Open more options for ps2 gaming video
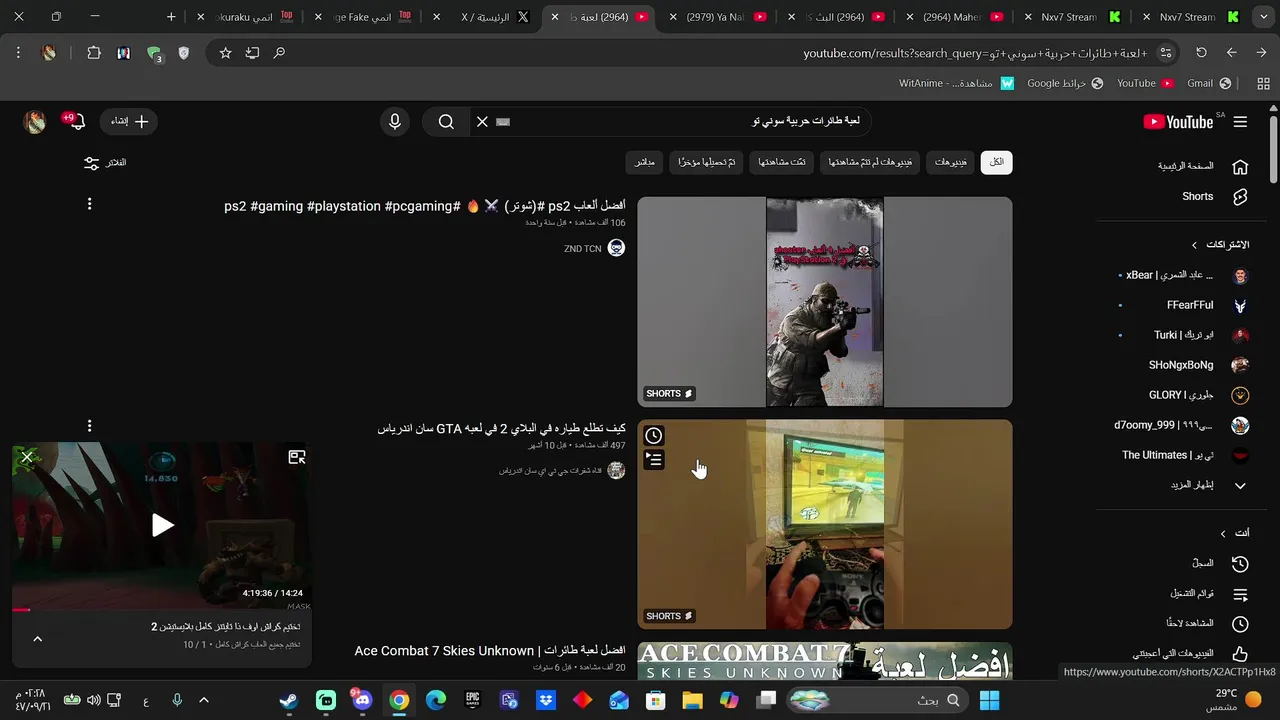This screenshot has height=720, width=1280. point(89,204)
